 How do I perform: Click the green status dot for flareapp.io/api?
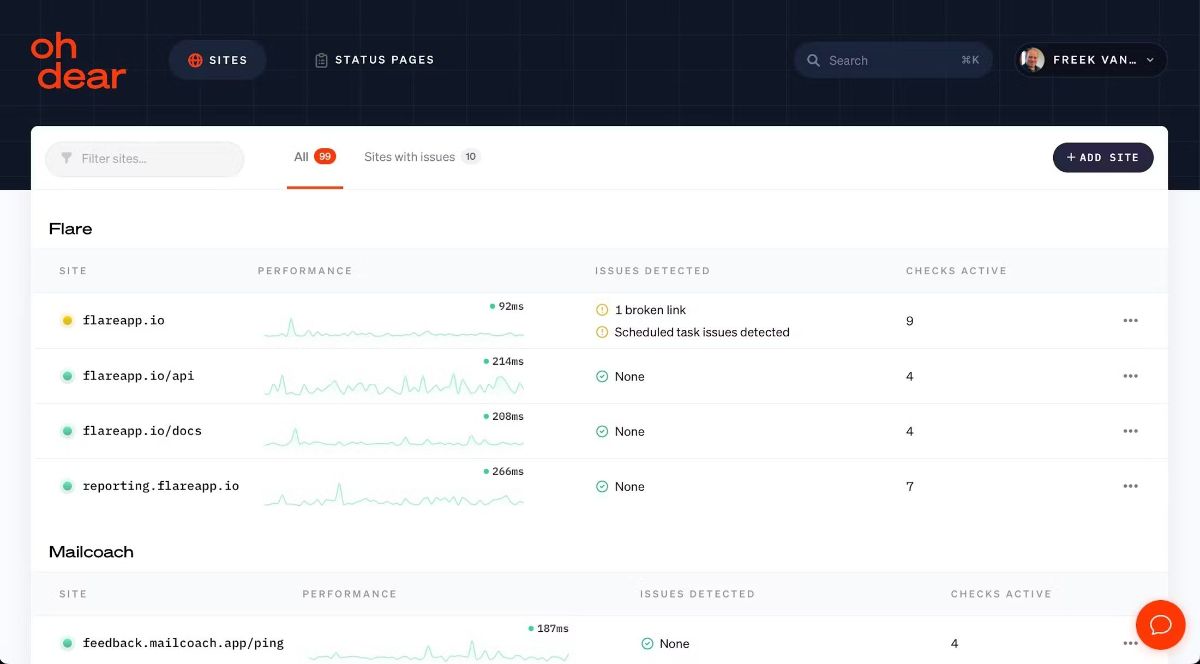[67, 376]
